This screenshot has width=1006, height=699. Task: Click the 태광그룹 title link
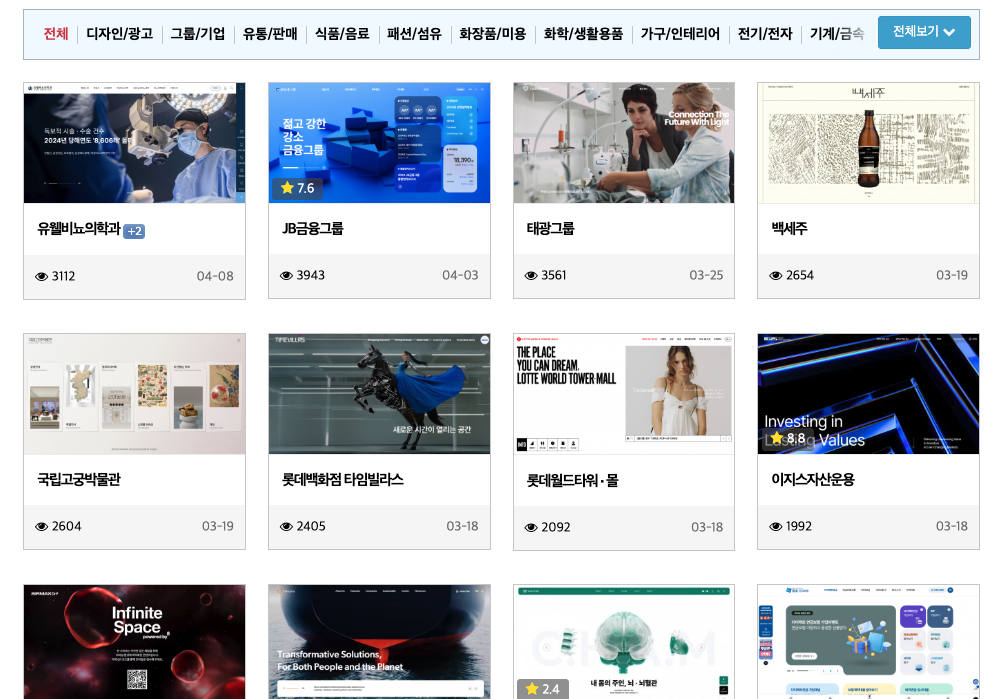[550, 229]
